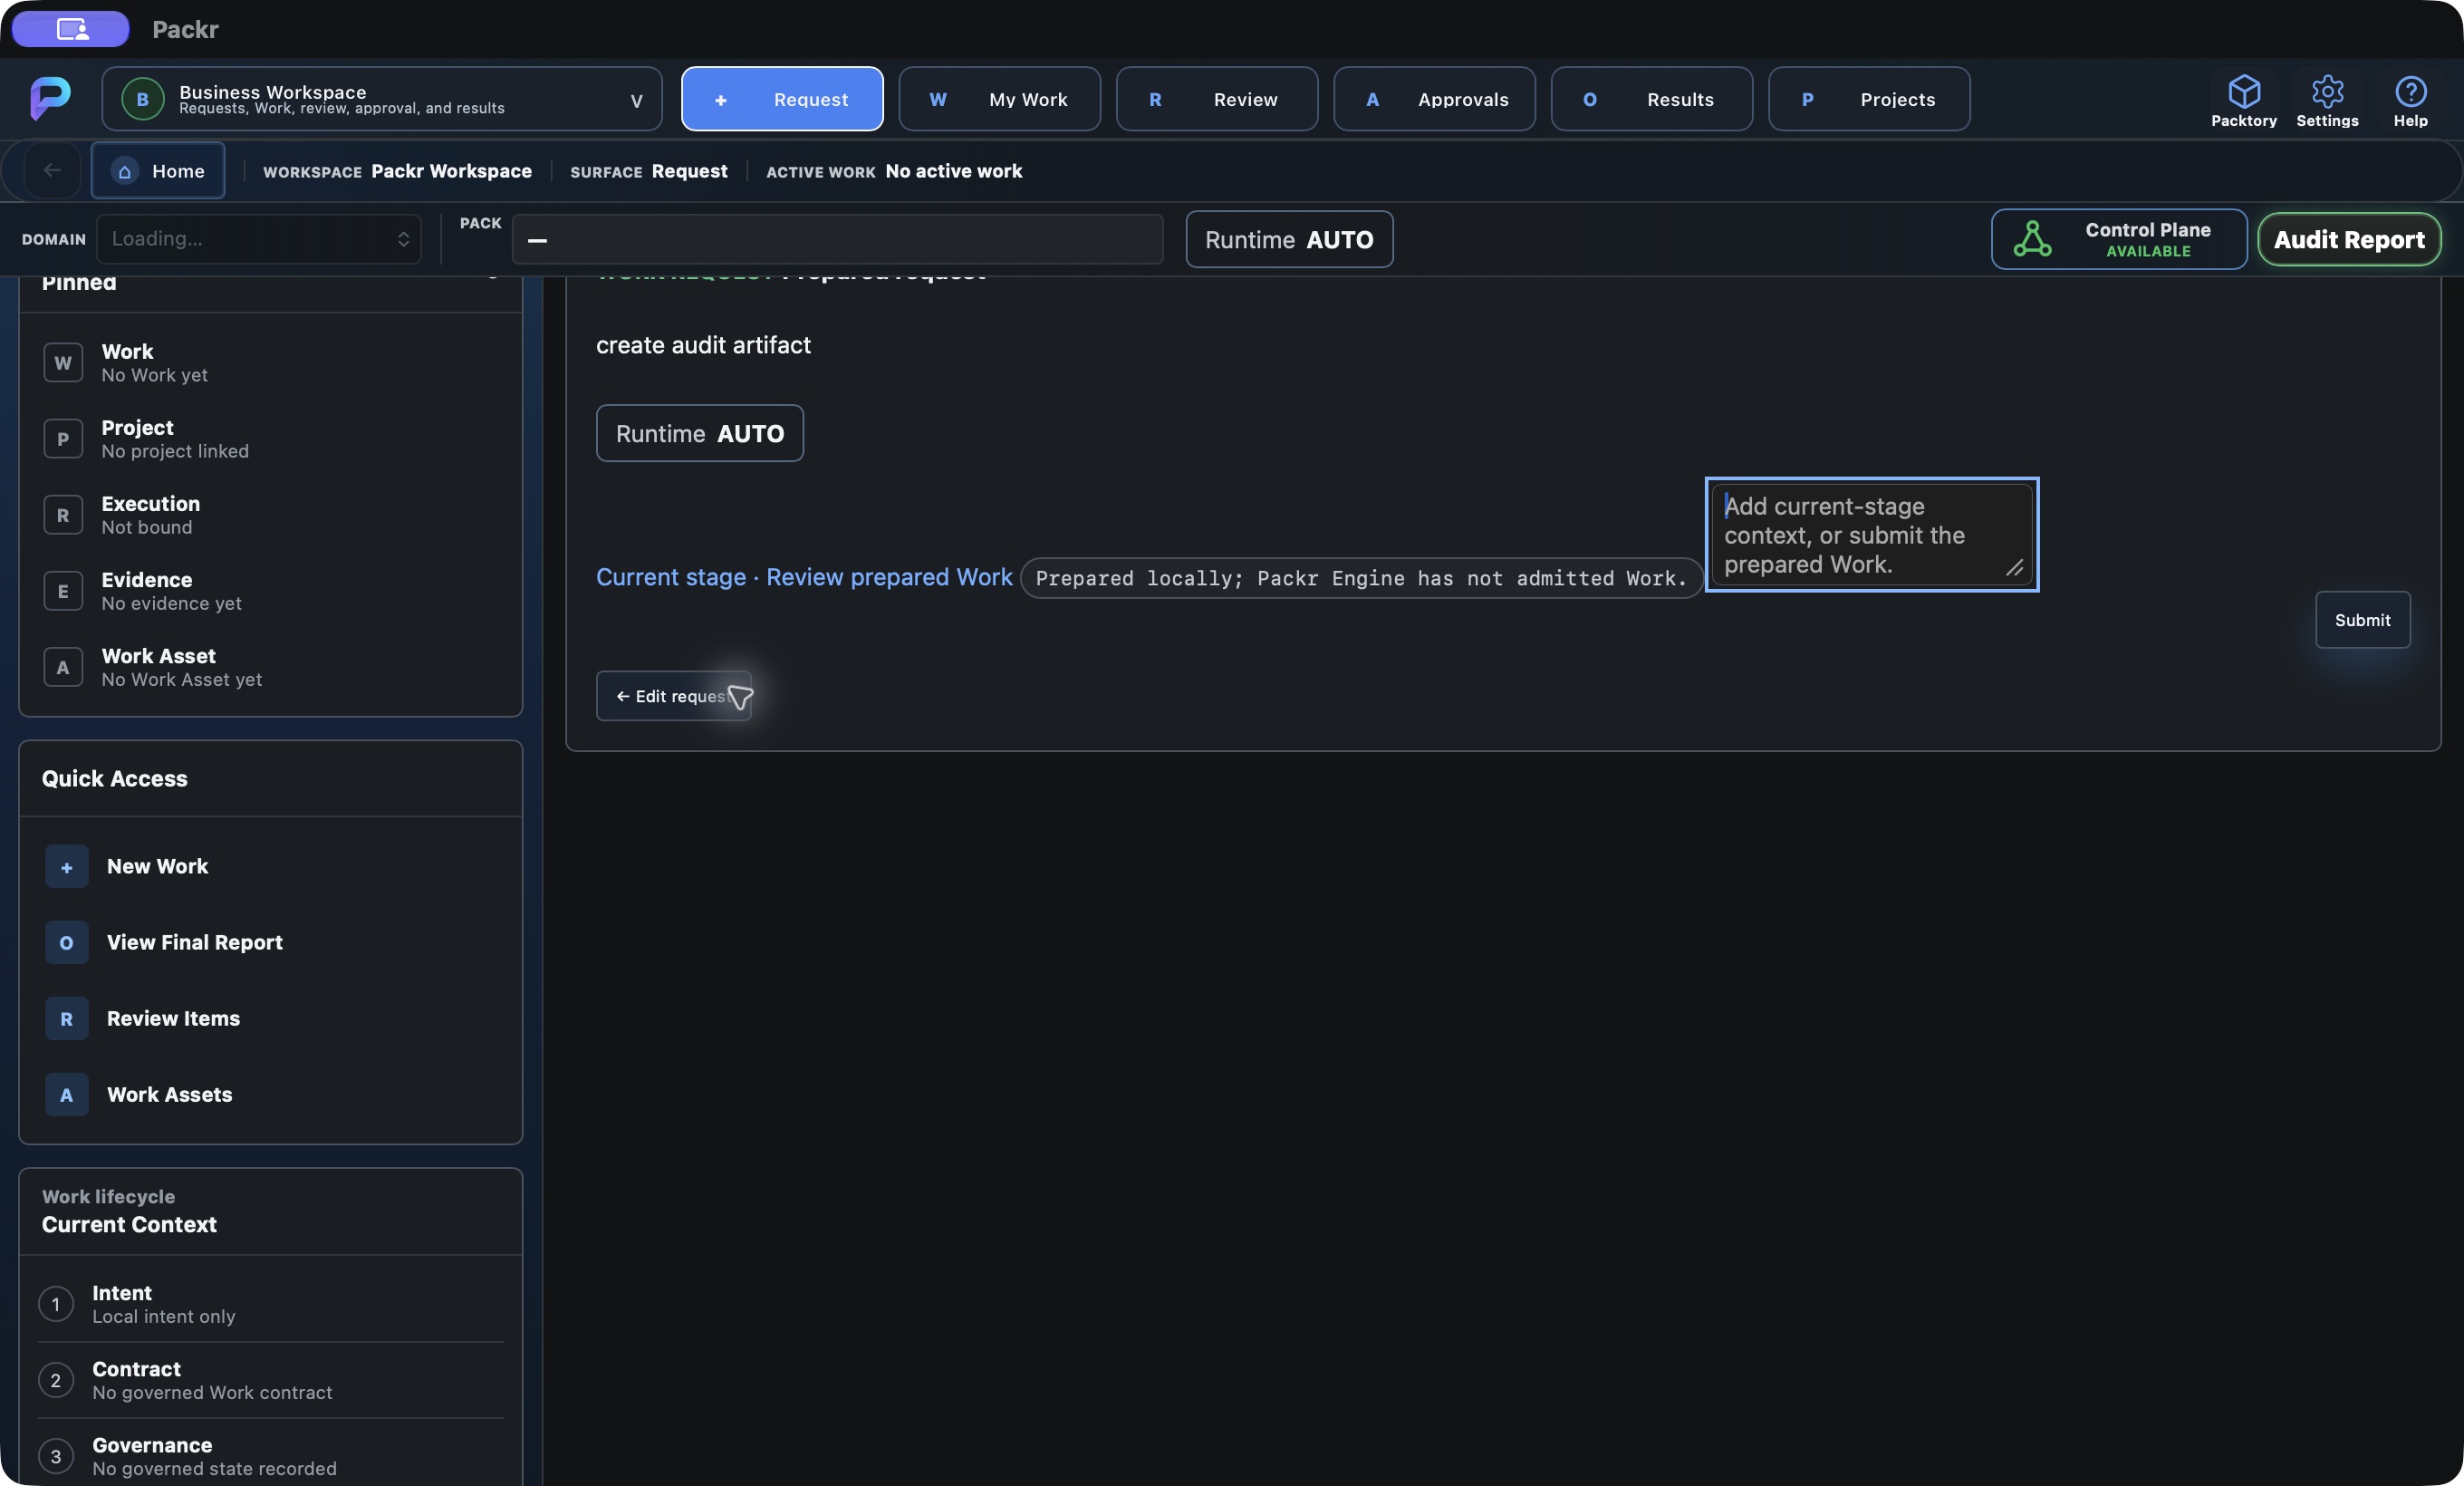
Task: Click the E icon beside Evidence
Action: click(63, 591)
